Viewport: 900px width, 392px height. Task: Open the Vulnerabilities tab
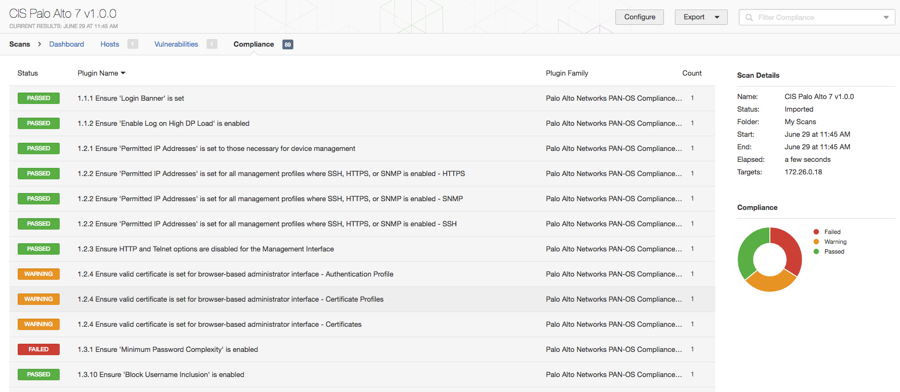click(176, 44)
